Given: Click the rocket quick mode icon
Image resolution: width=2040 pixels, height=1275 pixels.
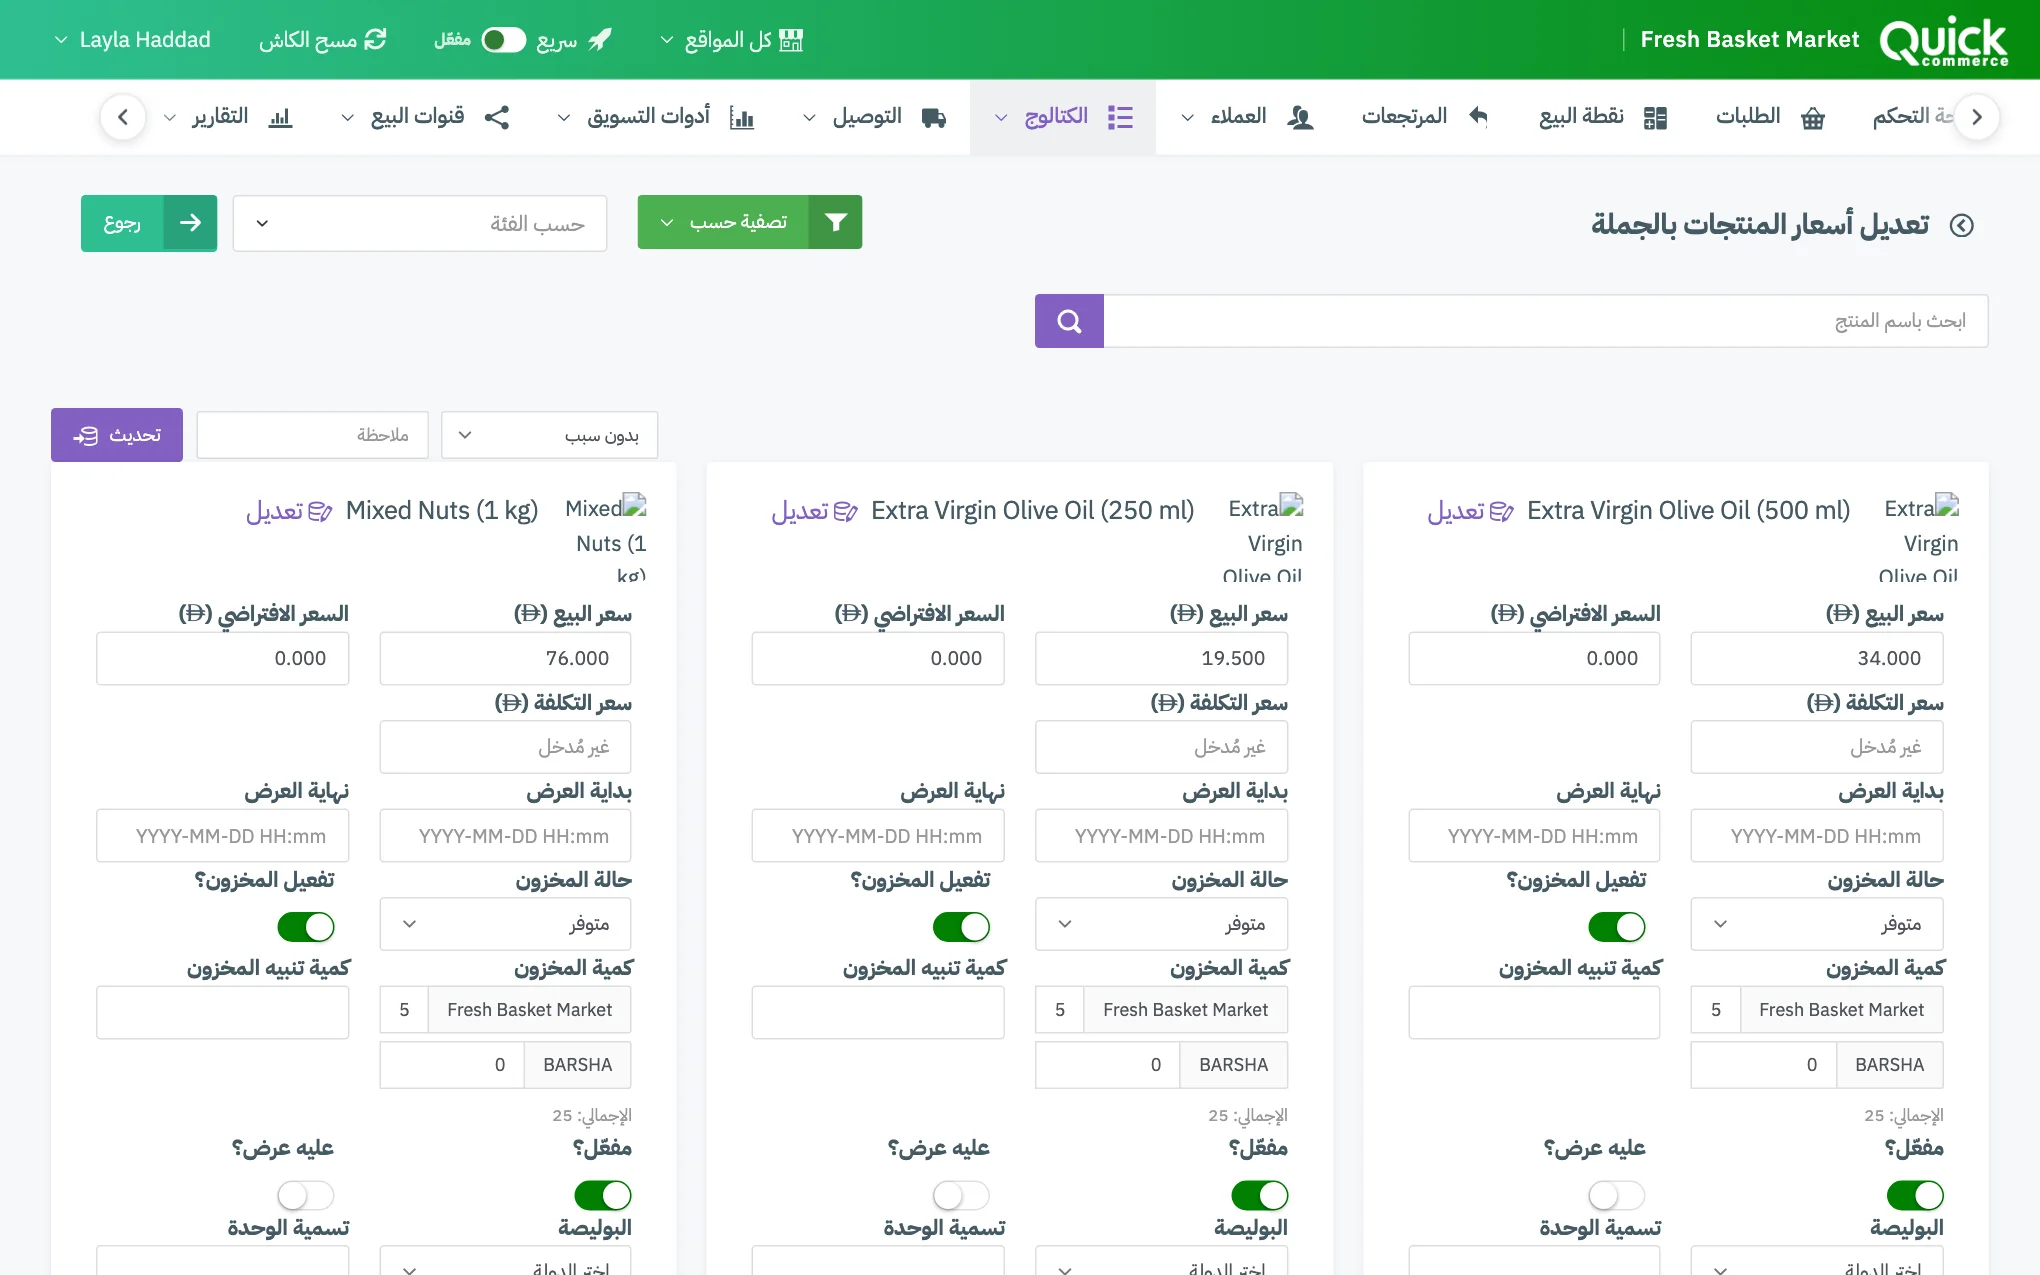Looking at the screenshot, I should (600, 39).
